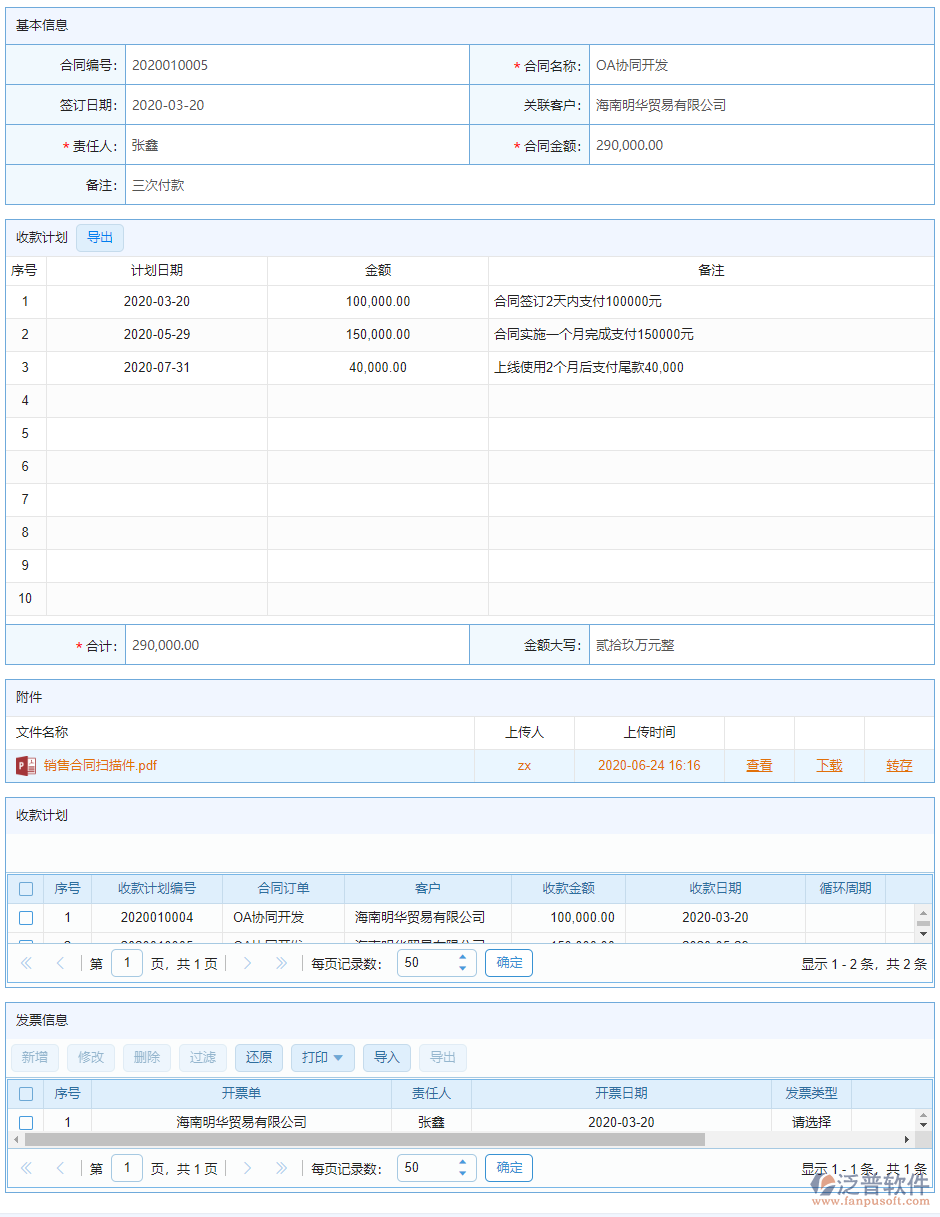Select the 过滤 filter icon
Image resolution: width=940 pixels, height=1217 pixels.
coord(203,1057)
